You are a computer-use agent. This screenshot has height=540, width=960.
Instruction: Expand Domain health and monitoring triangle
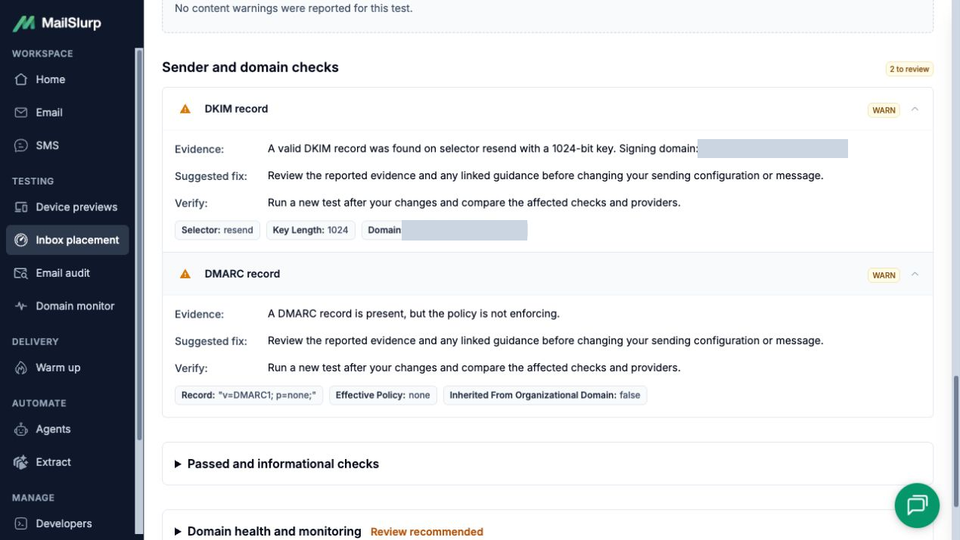tap(178, 531)
